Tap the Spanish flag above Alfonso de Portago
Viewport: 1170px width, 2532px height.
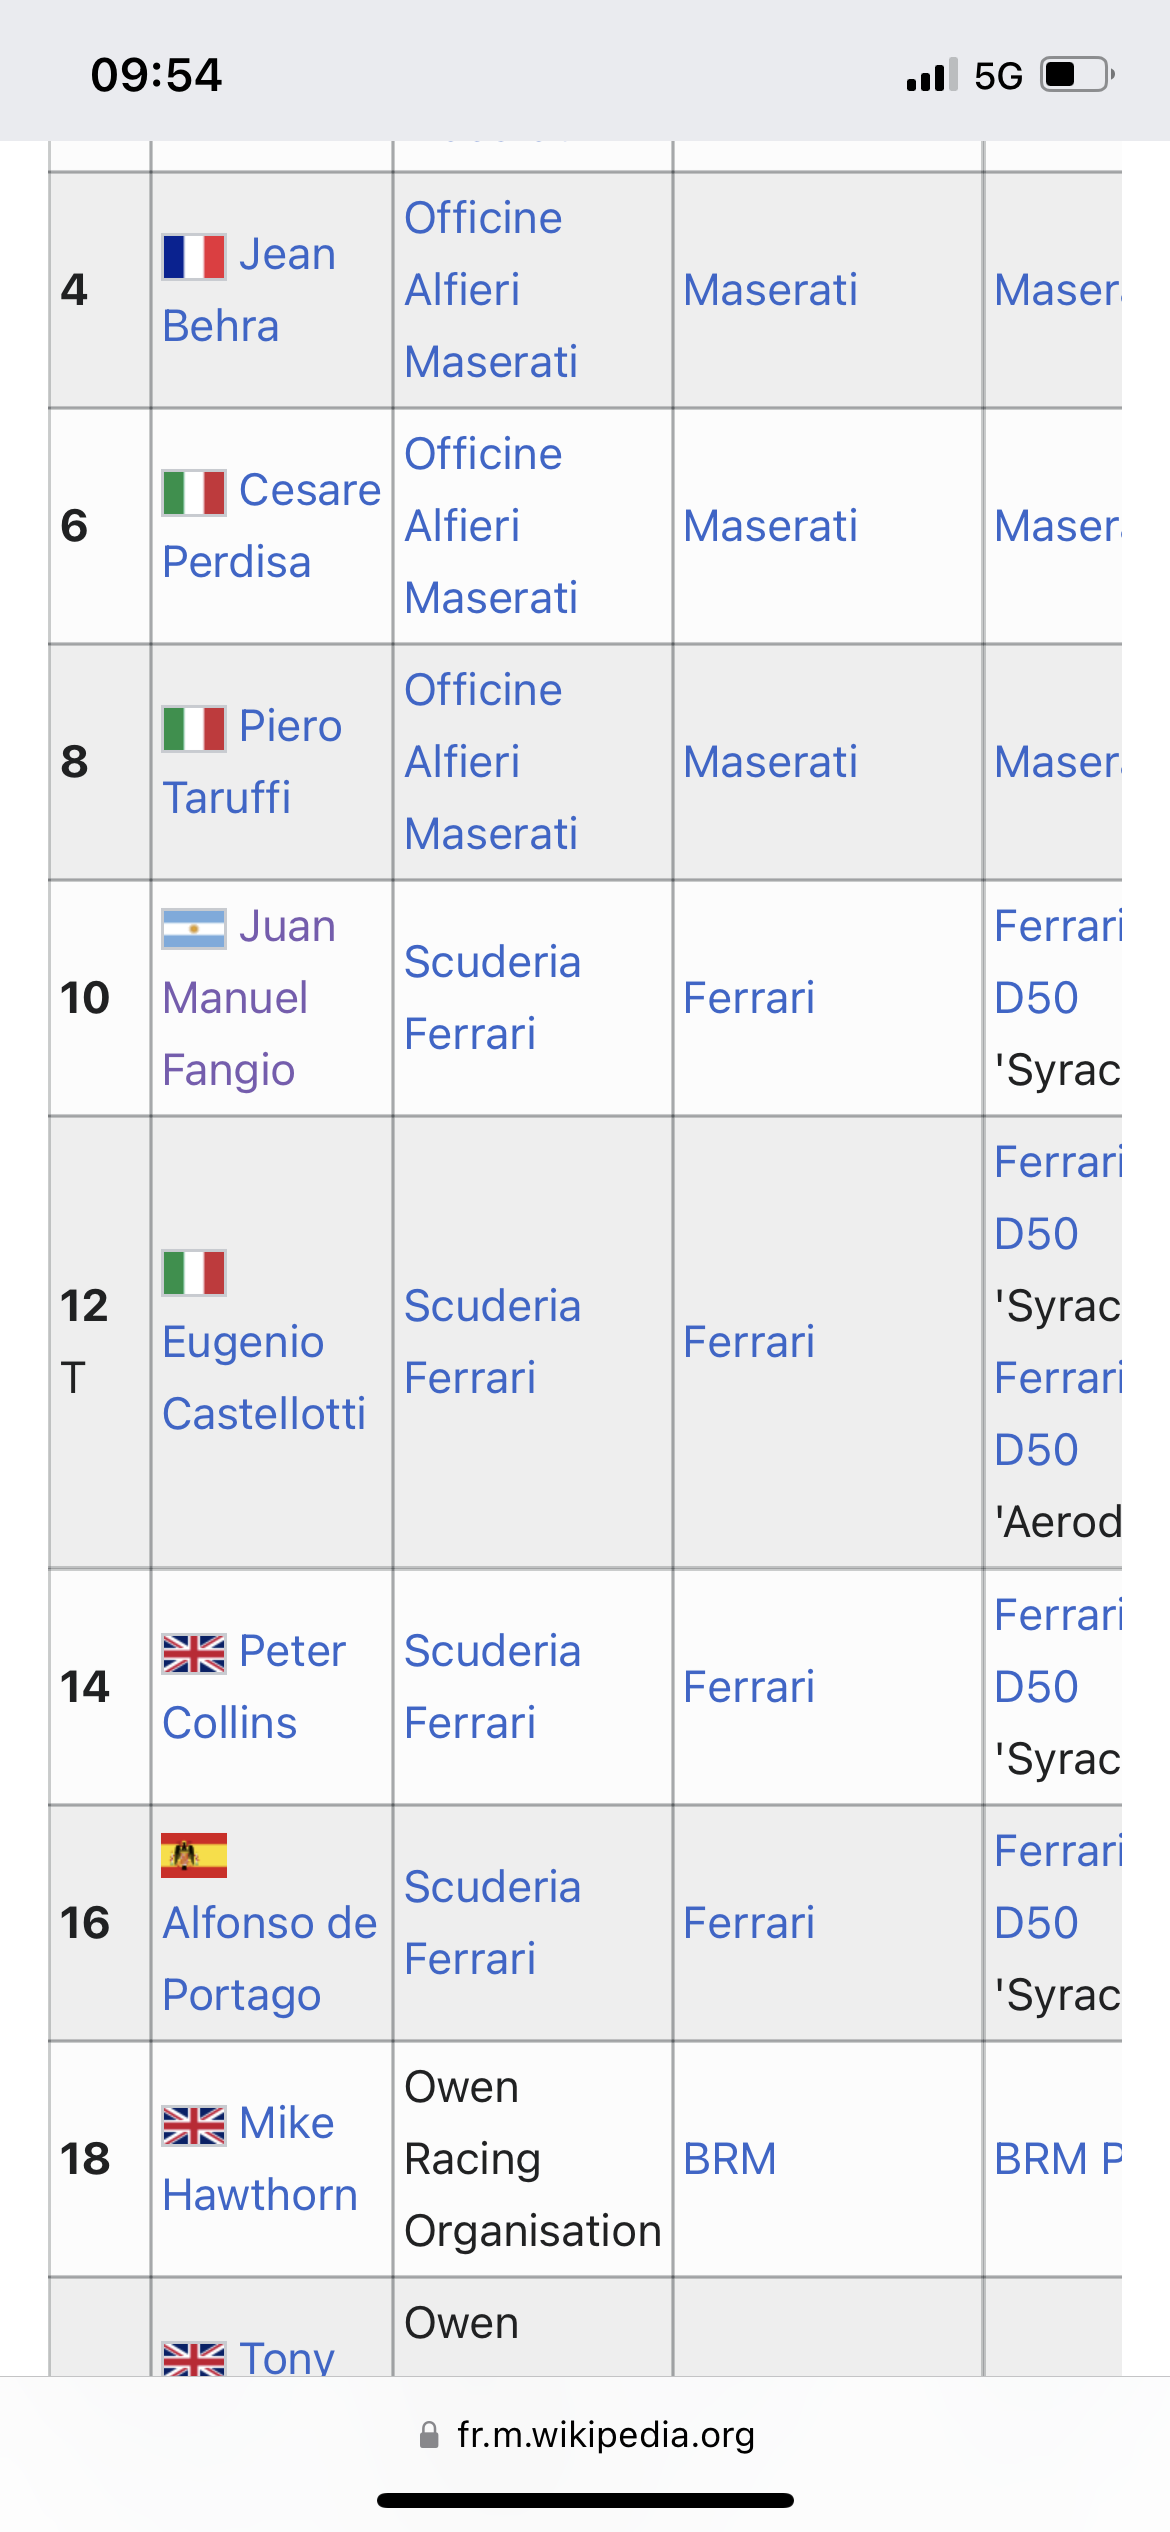point(194,1856)
